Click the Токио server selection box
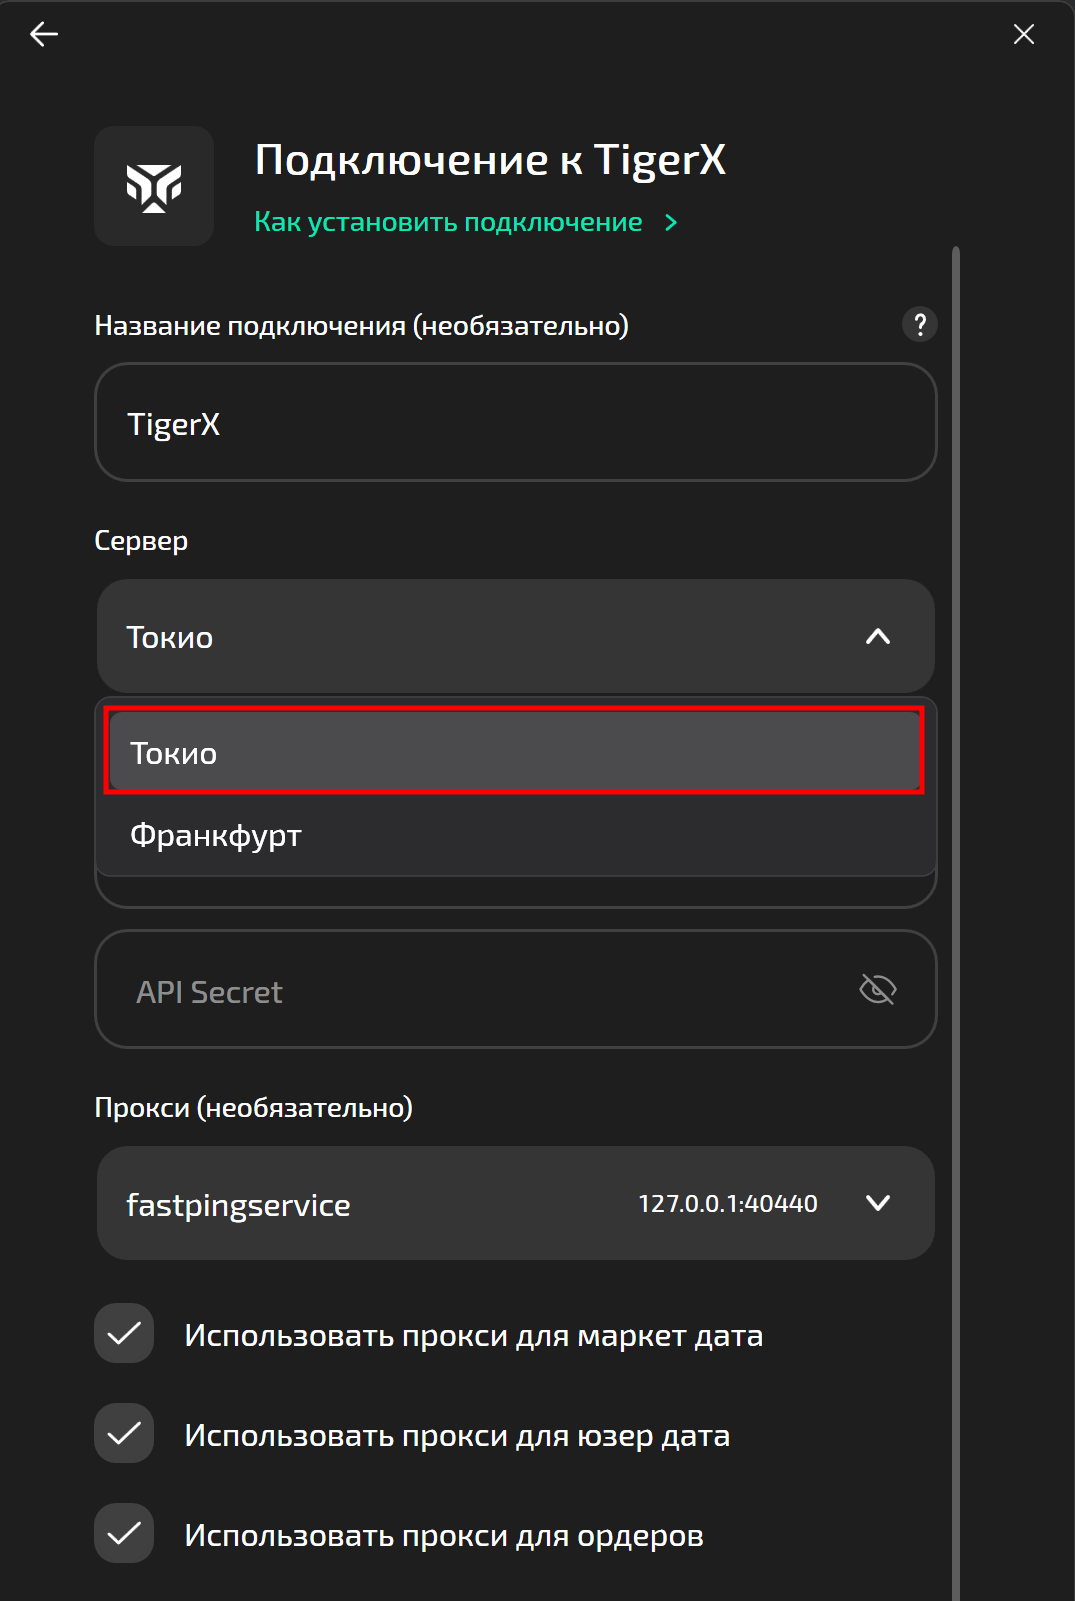 [x=480, y=637]
